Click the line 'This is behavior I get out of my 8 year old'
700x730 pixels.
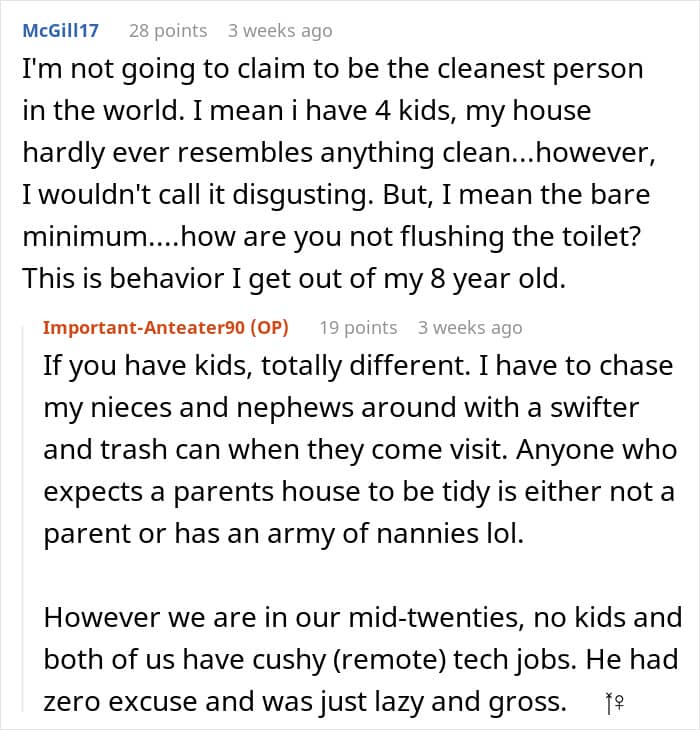(x=294, y=278)
